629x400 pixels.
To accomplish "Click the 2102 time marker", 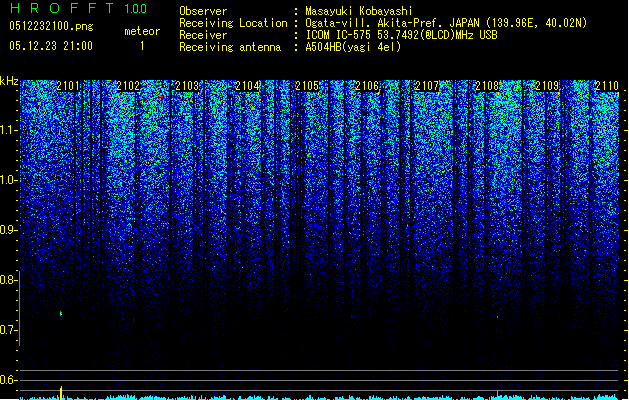I will [128, 86].
